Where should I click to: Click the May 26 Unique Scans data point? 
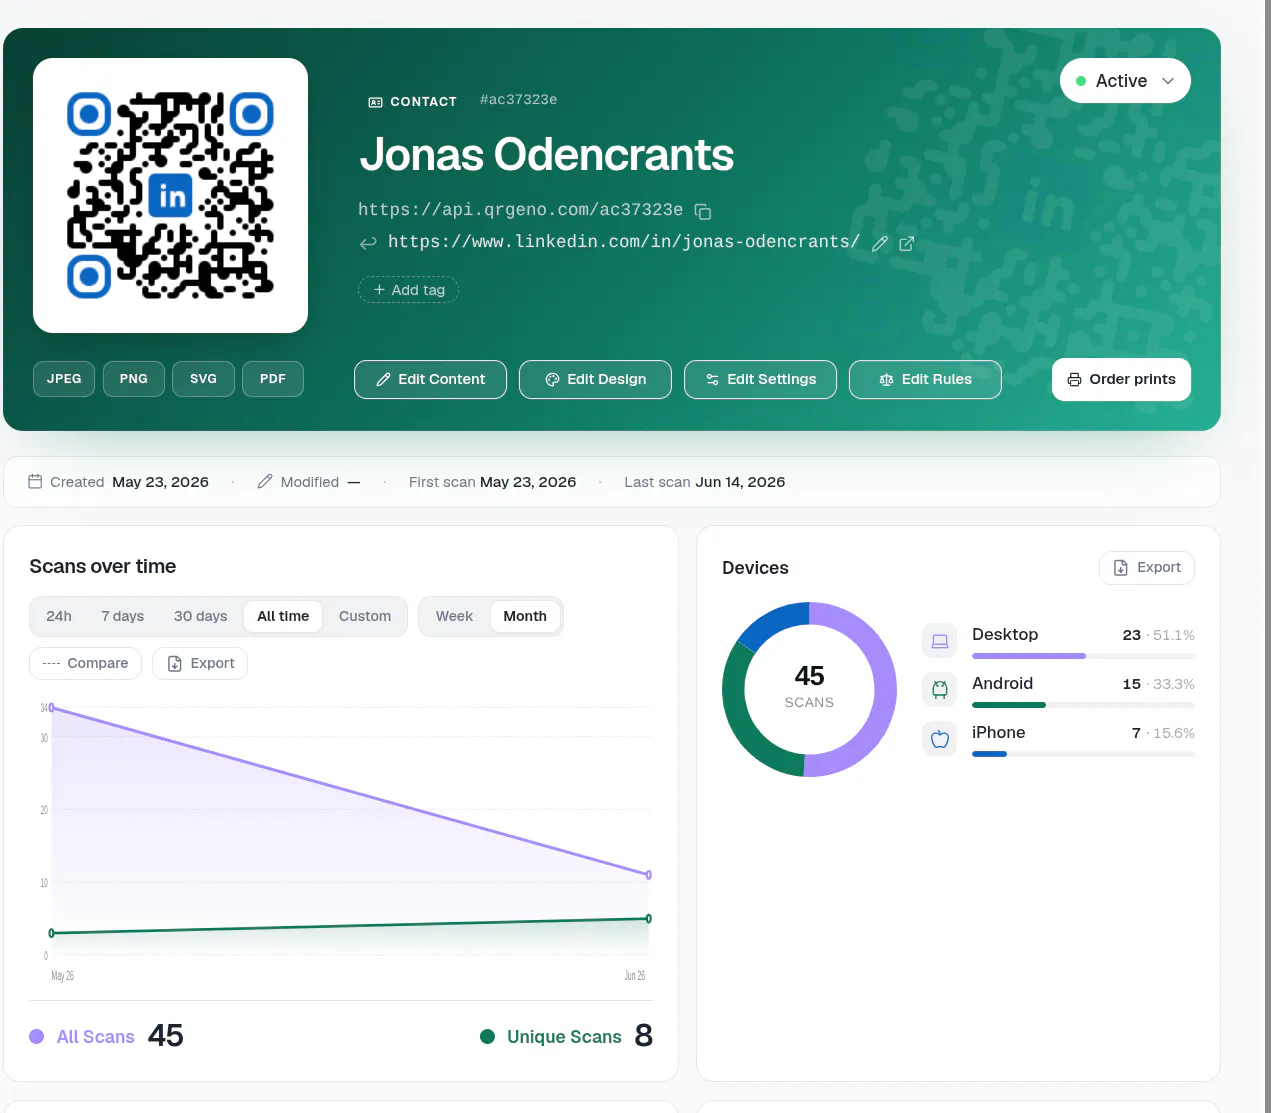coord(51,933)
